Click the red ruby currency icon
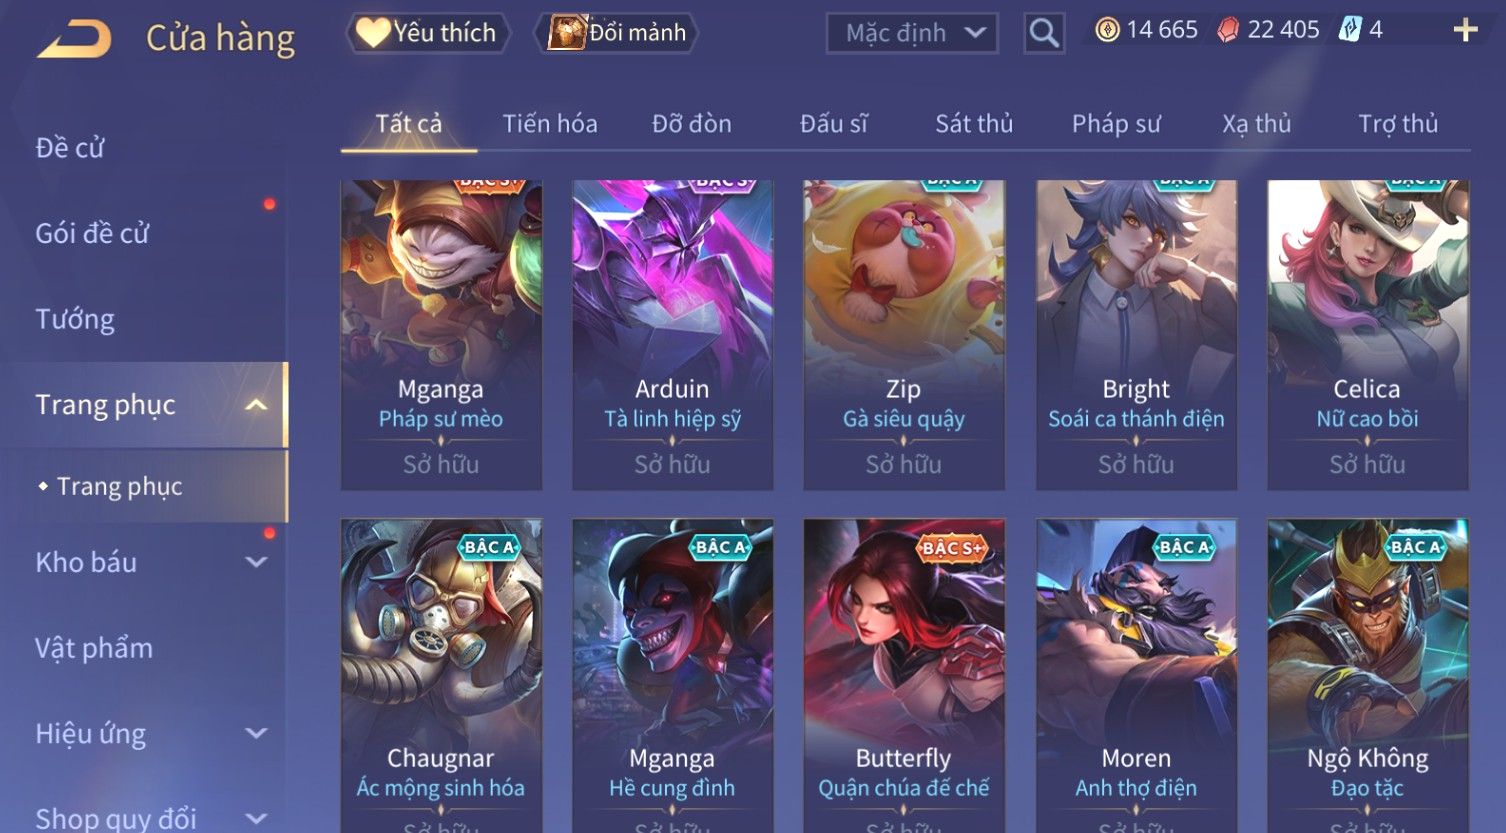The height and width of the screenshot is (833, 1506). pos(1228,30)
